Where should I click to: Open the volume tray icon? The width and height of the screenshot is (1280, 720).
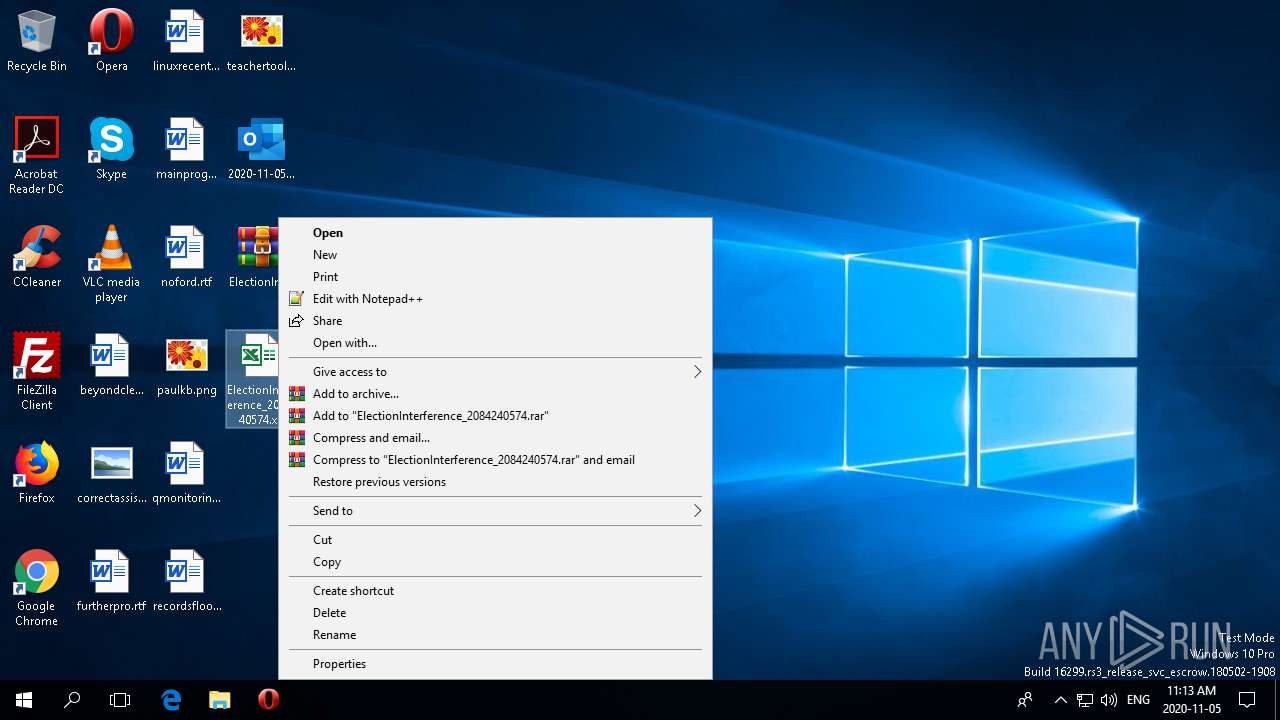pyautogui.click(x=1108, y=700)
